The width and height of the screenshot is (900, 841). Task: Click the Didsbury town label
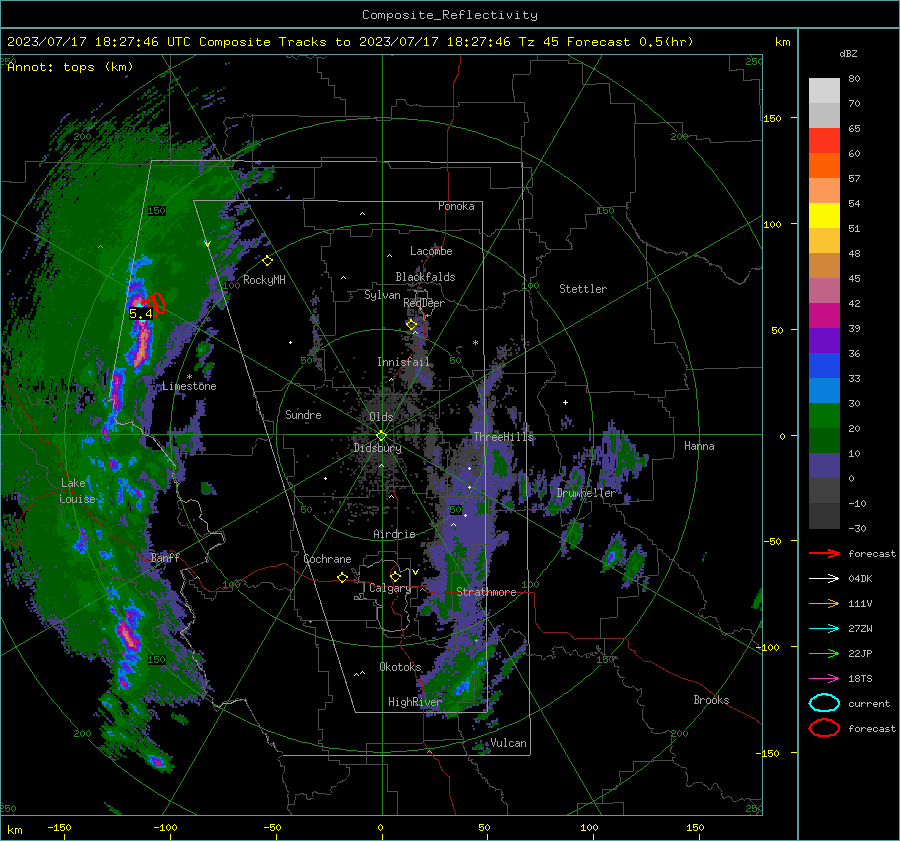click(x=377, y=448)
